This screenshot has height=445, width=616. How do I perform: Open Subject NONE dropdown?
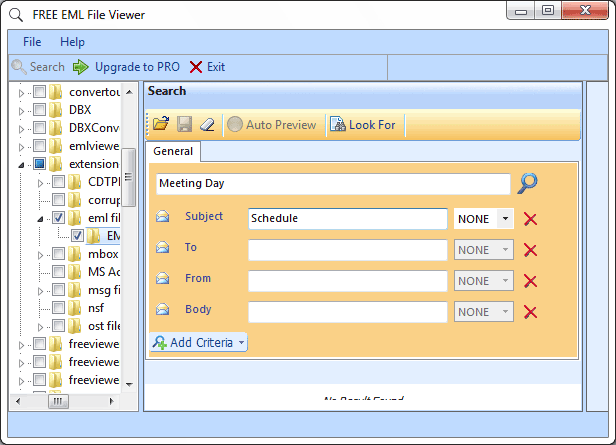[484, 219]
